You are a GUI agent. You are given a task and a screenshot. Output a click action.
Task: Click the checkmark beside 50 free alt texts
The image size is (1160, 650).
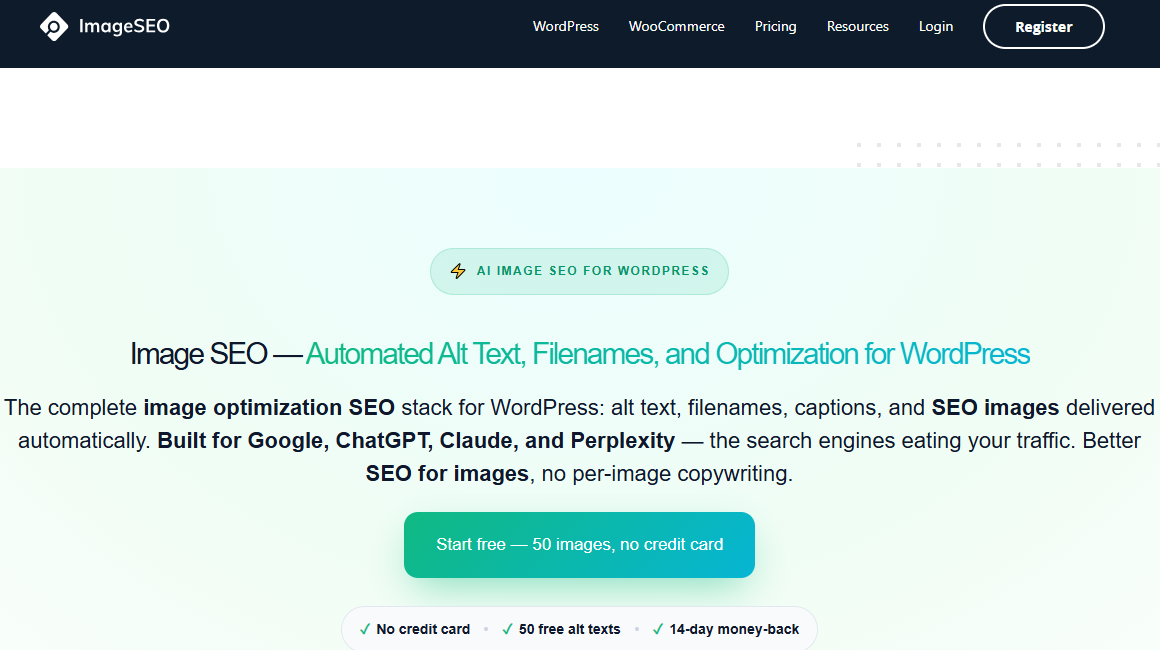[x=508, y=629]
